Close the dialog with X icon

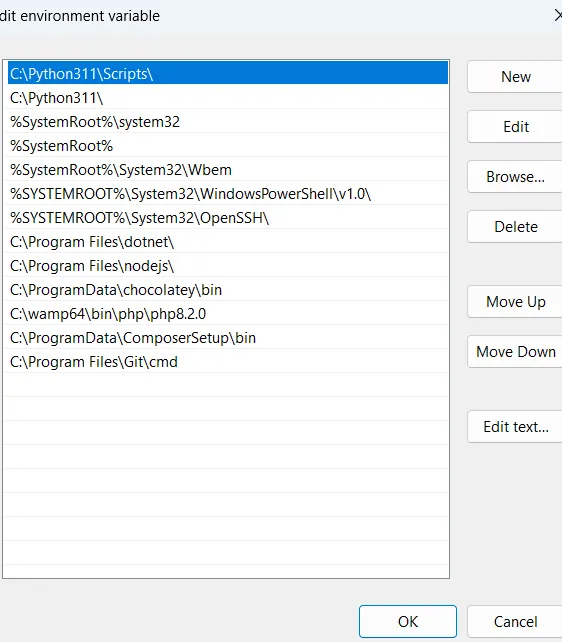coord(558,16)
